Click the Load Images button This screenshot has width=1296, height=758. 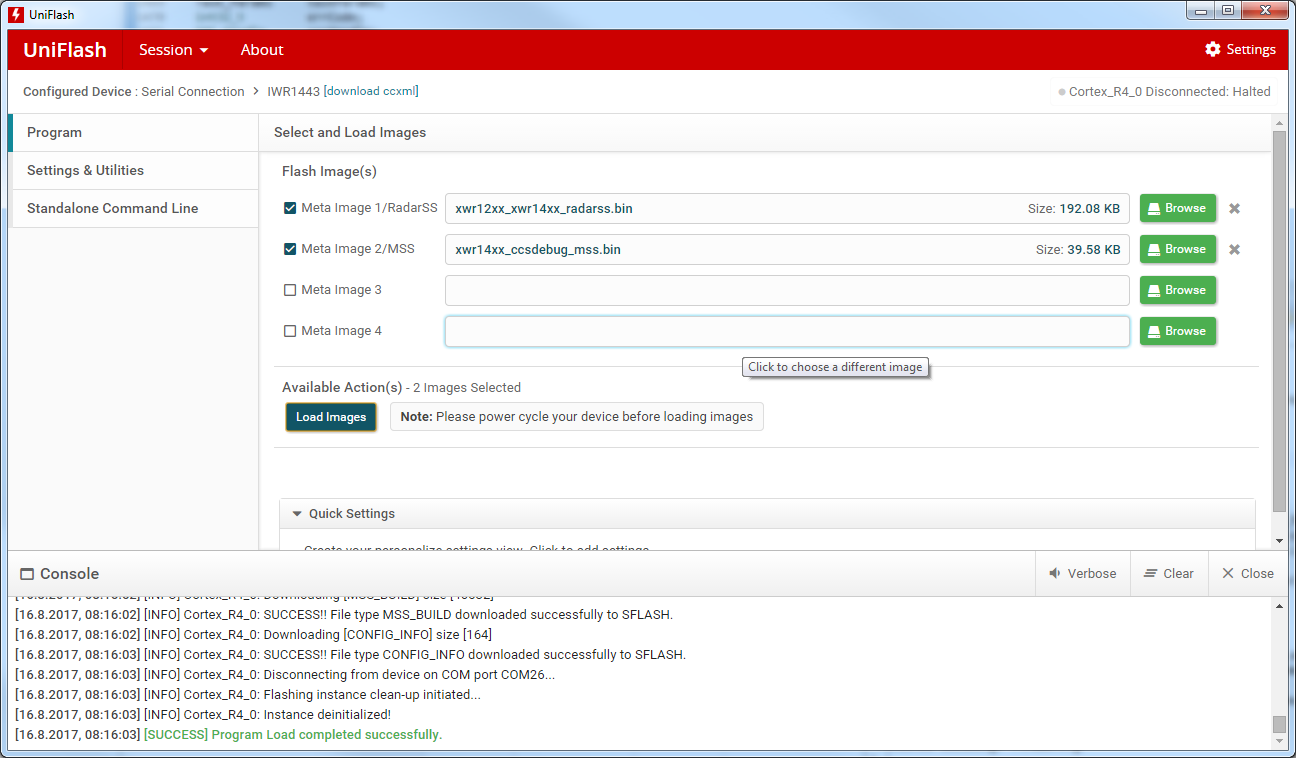[331, 417]
